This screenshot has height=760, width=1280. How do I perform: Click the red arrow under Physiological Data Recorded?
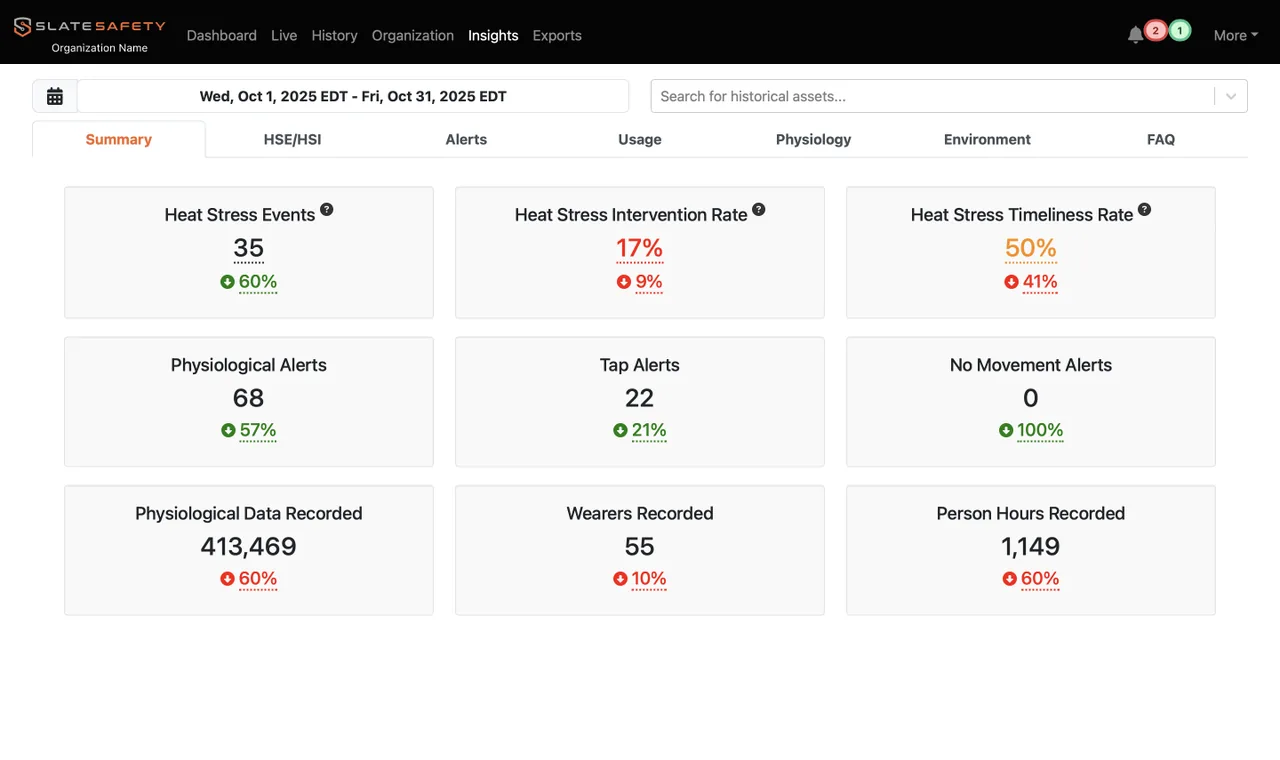coord(227,579)
